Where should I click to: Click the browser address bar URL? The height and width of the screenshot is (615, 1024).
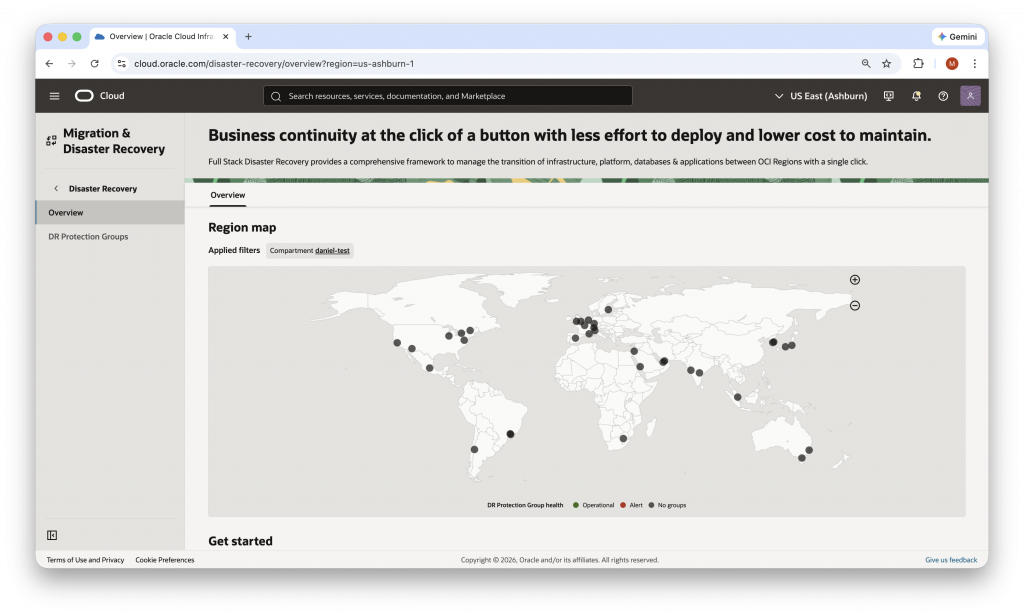click(274, 64)
